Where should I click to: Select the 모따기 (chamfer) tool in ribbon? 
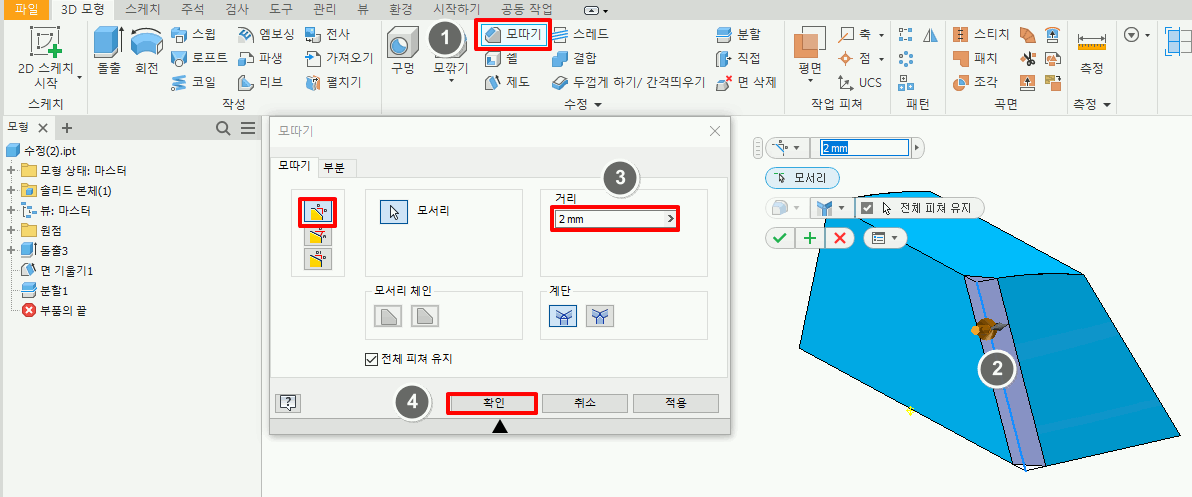coord(513,34)
